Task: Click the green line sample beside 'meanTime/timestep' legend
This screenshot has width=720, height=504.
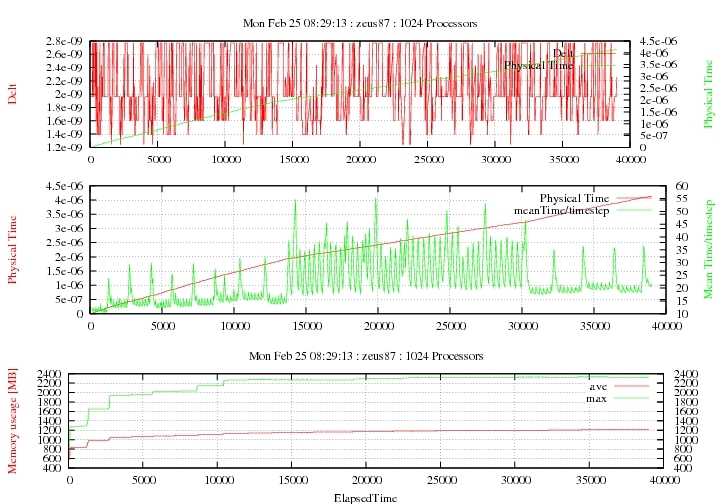Action: (634, 211)
